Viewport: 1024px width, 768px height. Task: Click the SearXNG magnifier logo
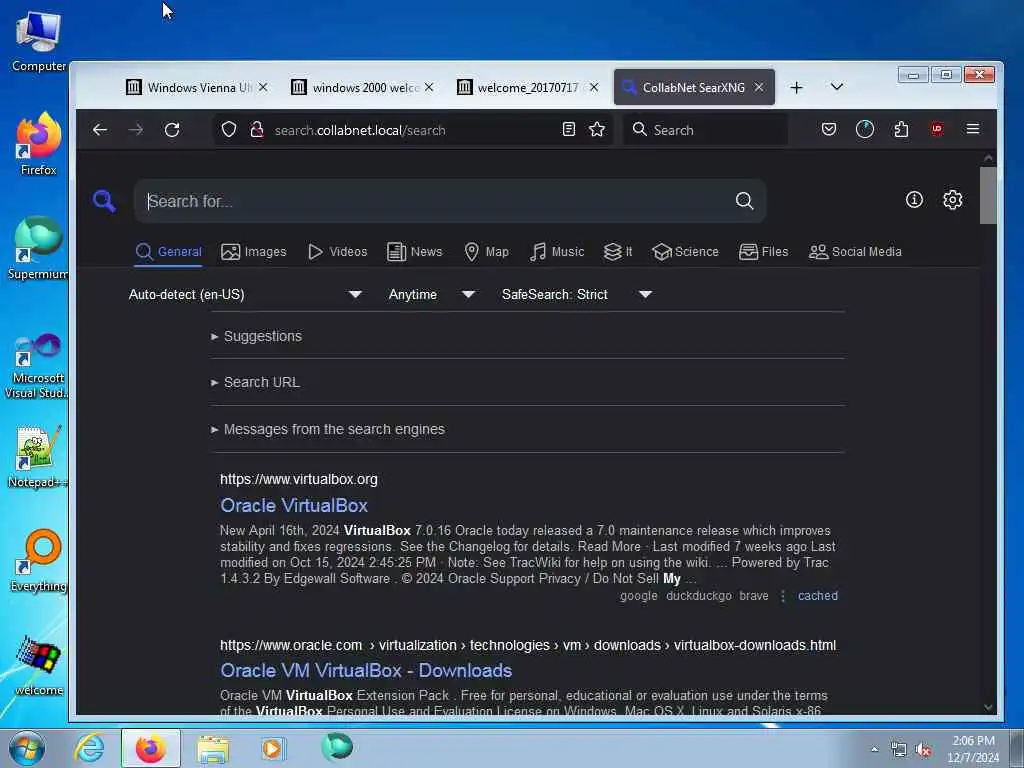point(104,200)
